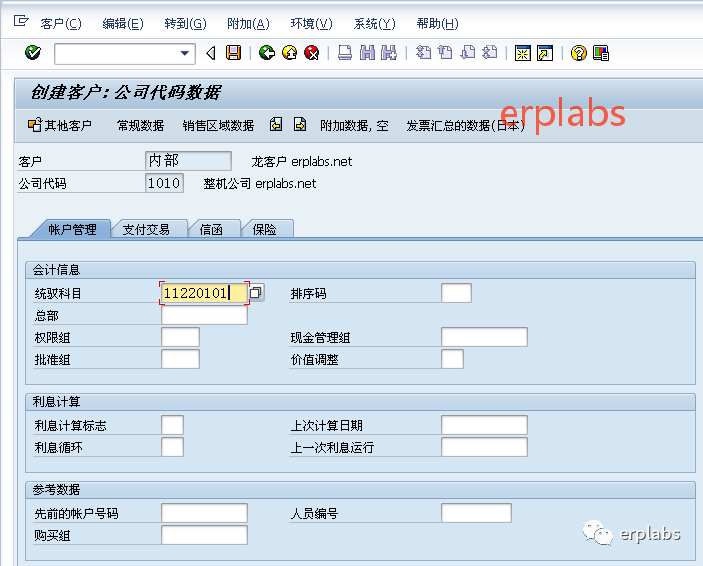Click the Generate Shortcut icon
The image size is (703, 566).
545,53
